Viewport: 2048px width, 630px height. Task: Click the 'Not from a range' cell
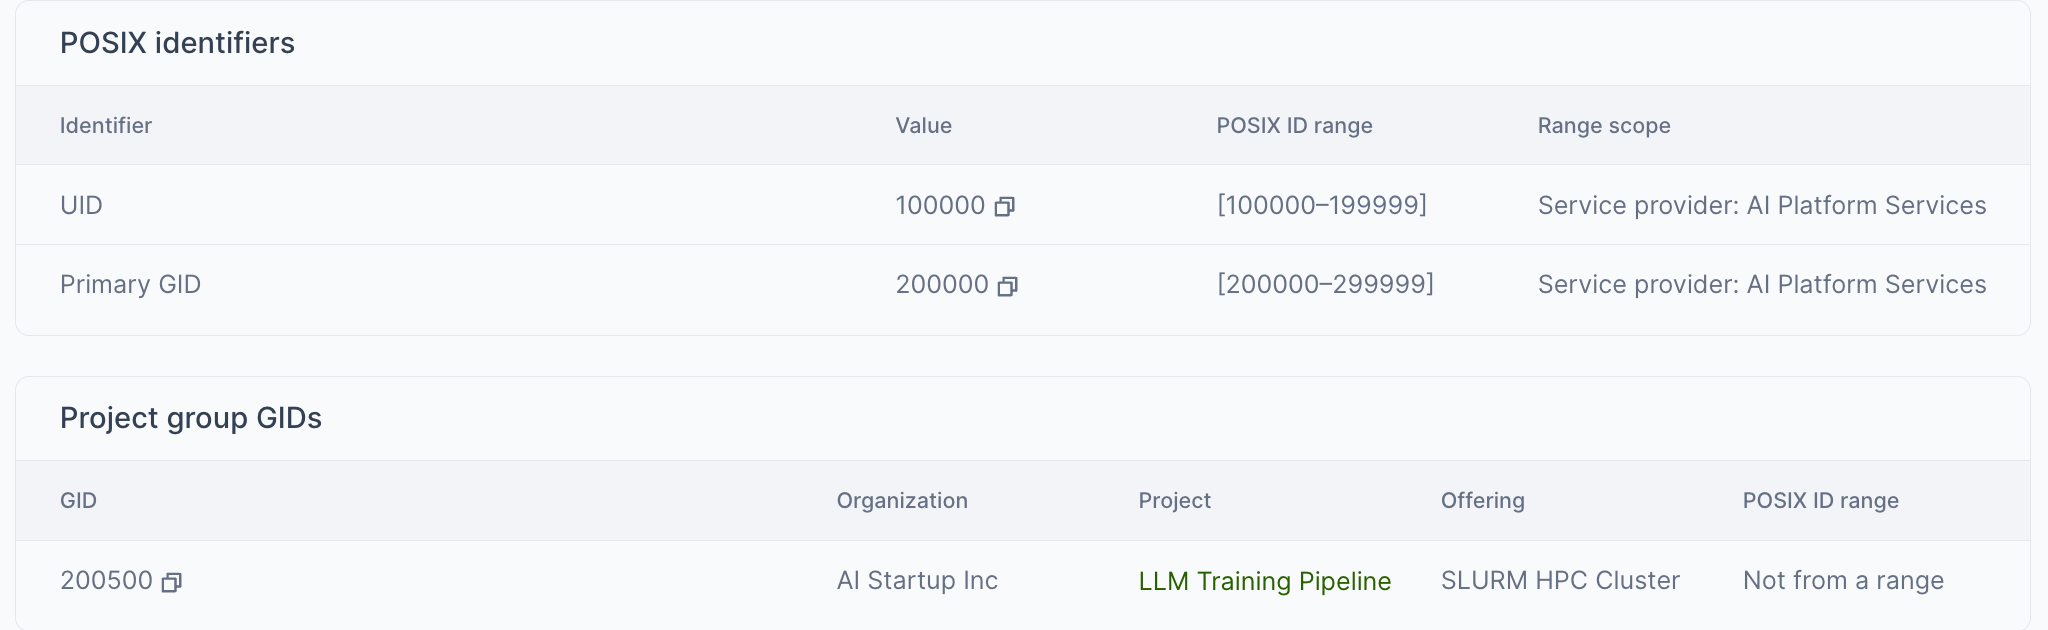point(1843,581)
